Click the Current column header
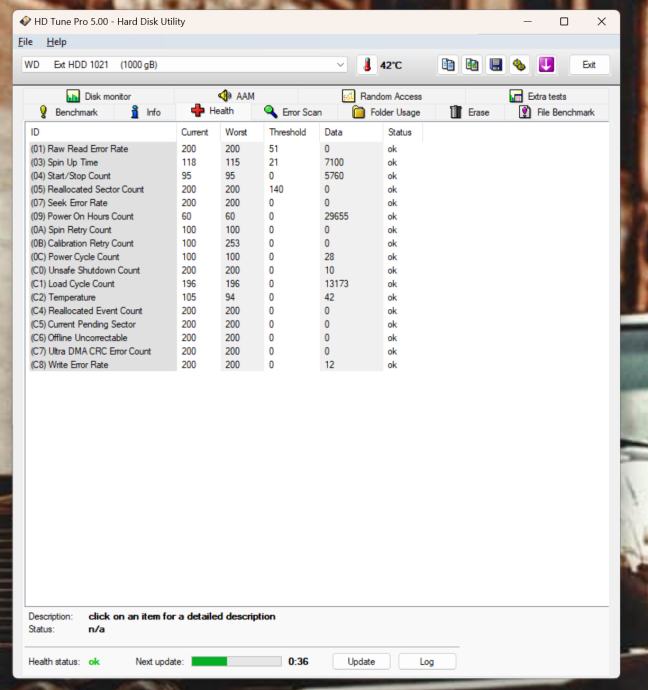 coord(198,132)
